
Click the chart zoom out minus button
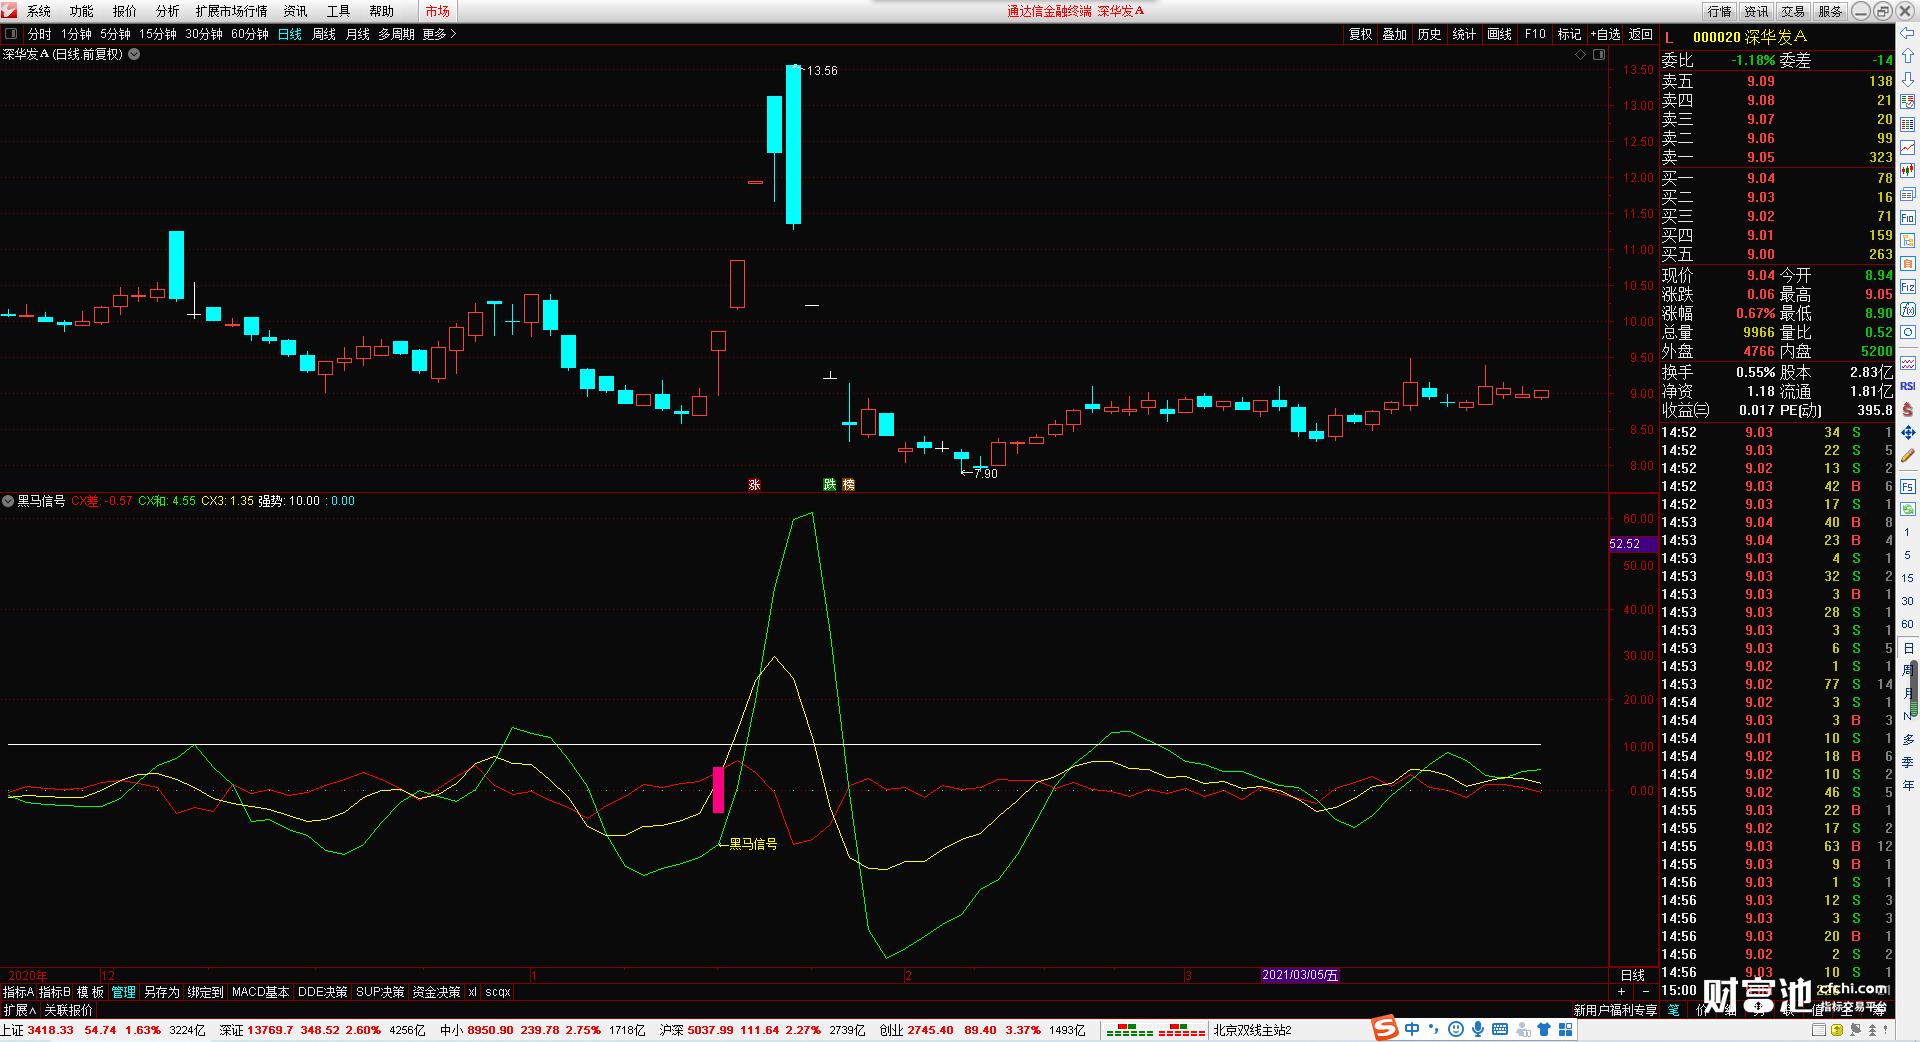point(1645,992)
